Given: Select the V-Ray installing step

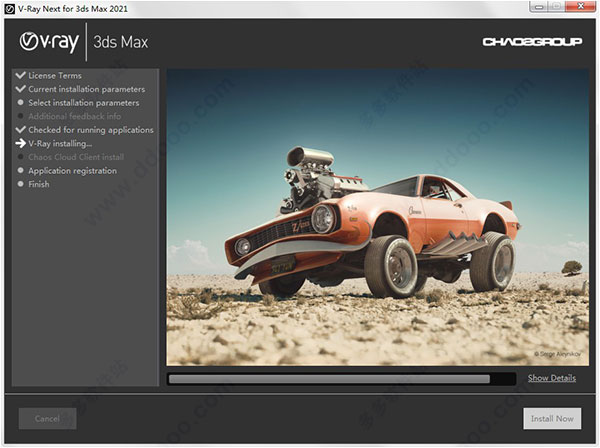Looking at the screenshot, I should pyautogui.click(x=60, y=144).
